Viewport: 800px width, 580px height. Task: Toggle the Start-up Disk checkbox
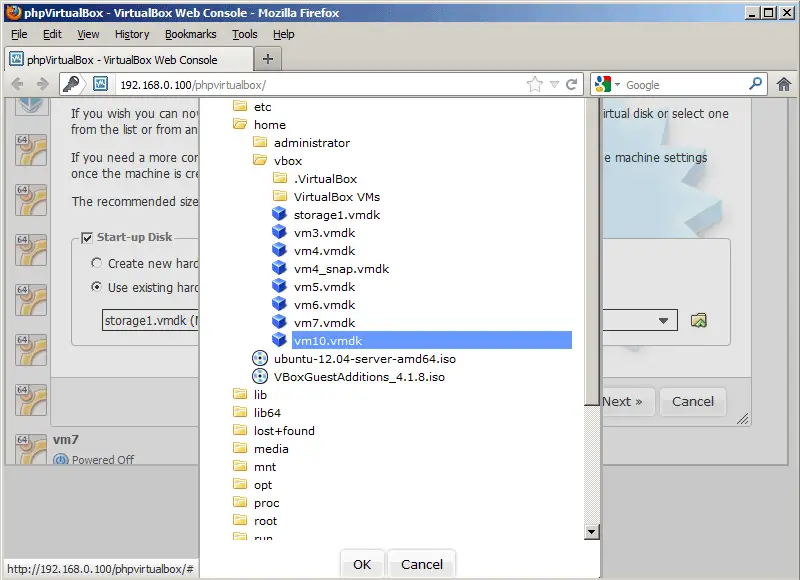(x=87, y=238)
